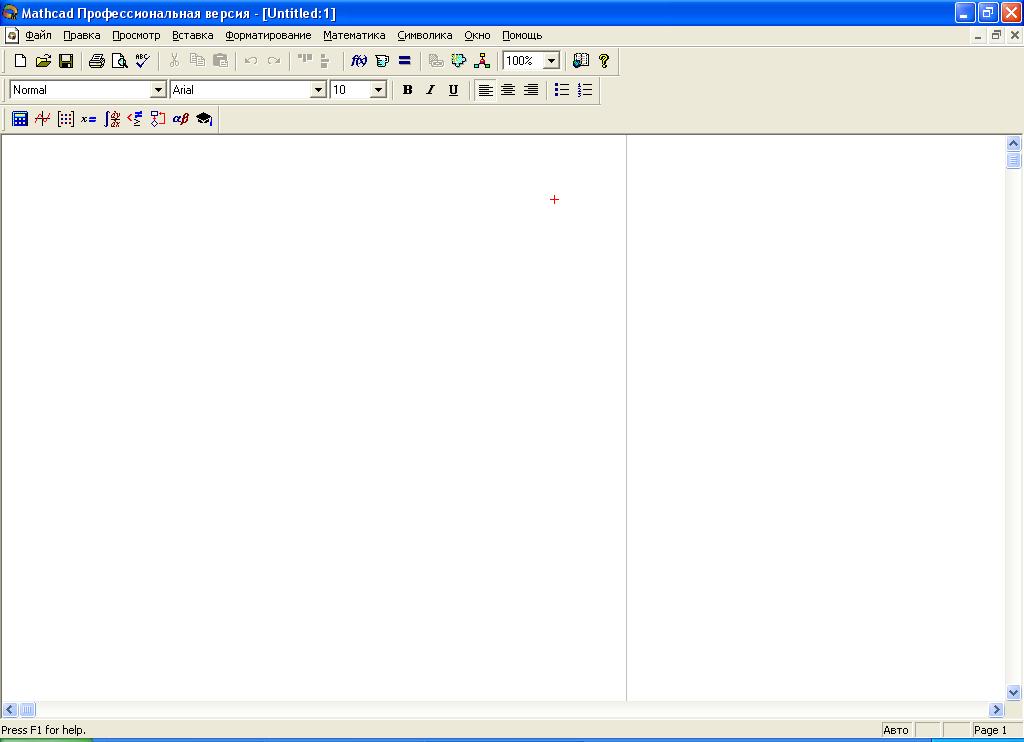Print the worksheet using the printer icon
Image resolution: width=1024 pixels, height=742 pixels.
coord(97,61)
